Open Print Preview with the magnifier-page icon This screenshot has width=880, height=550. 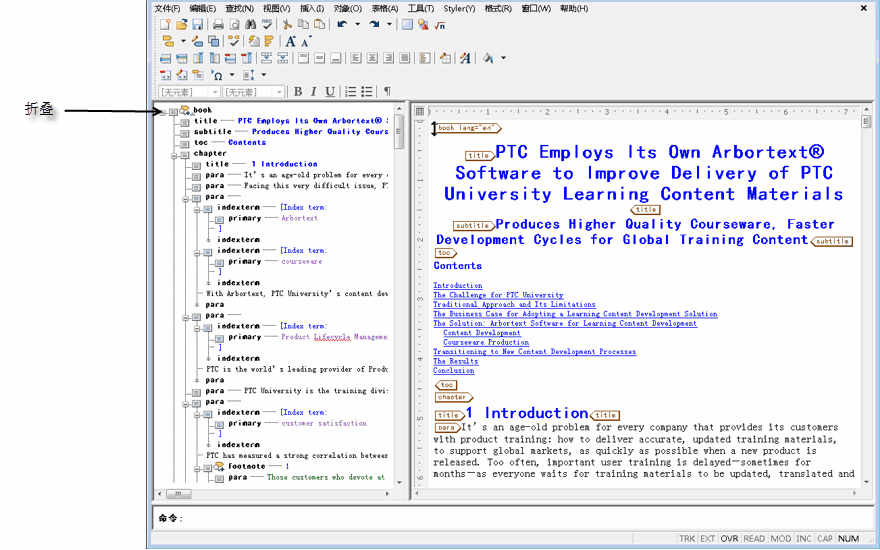point(235,25)
